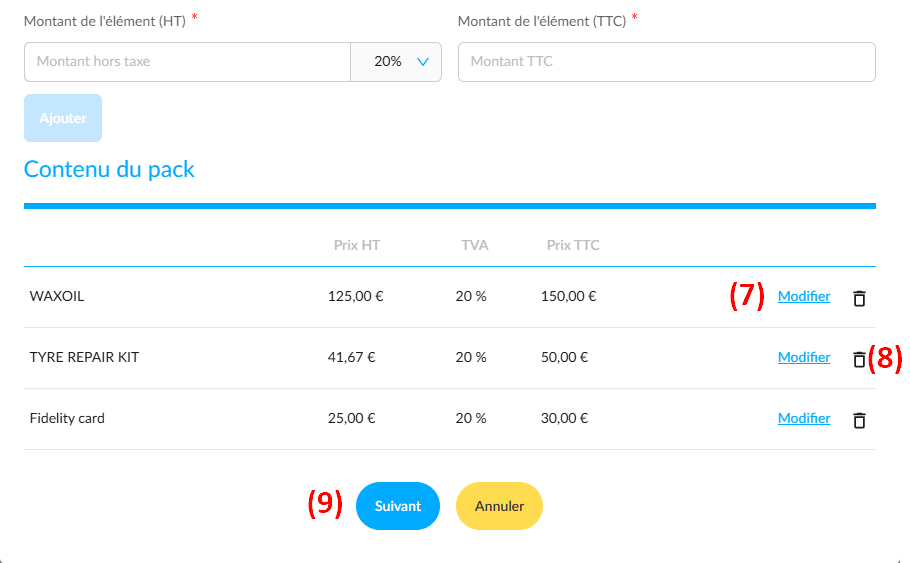Image resolution: width=910 pixels, height=563 pixels.
Task: Focus the Montant TTC input field
Action: [x=666, y=62]
